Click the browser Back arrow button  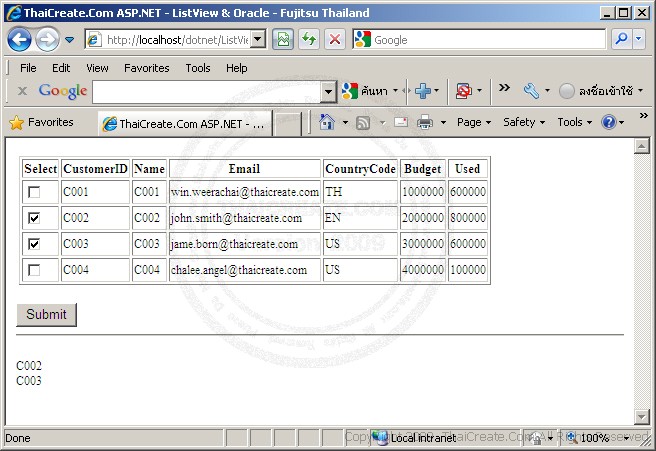(19, 40)
